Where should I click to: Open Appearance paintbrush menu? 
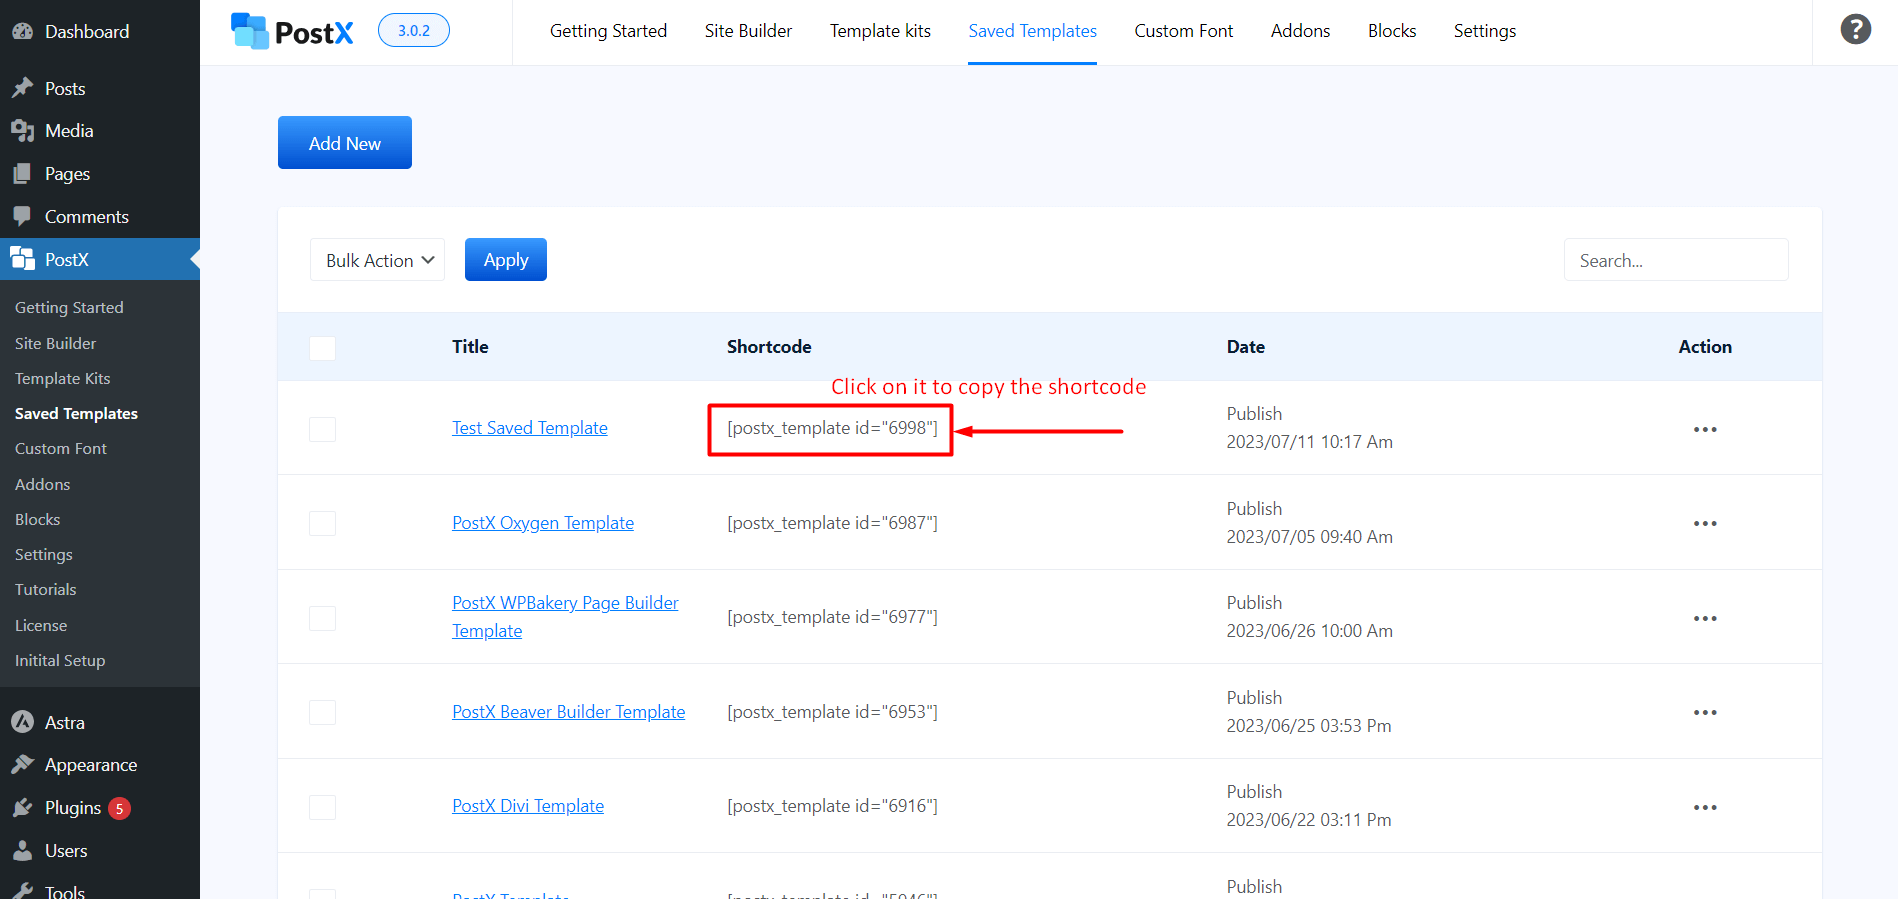[x=22, y=765]
